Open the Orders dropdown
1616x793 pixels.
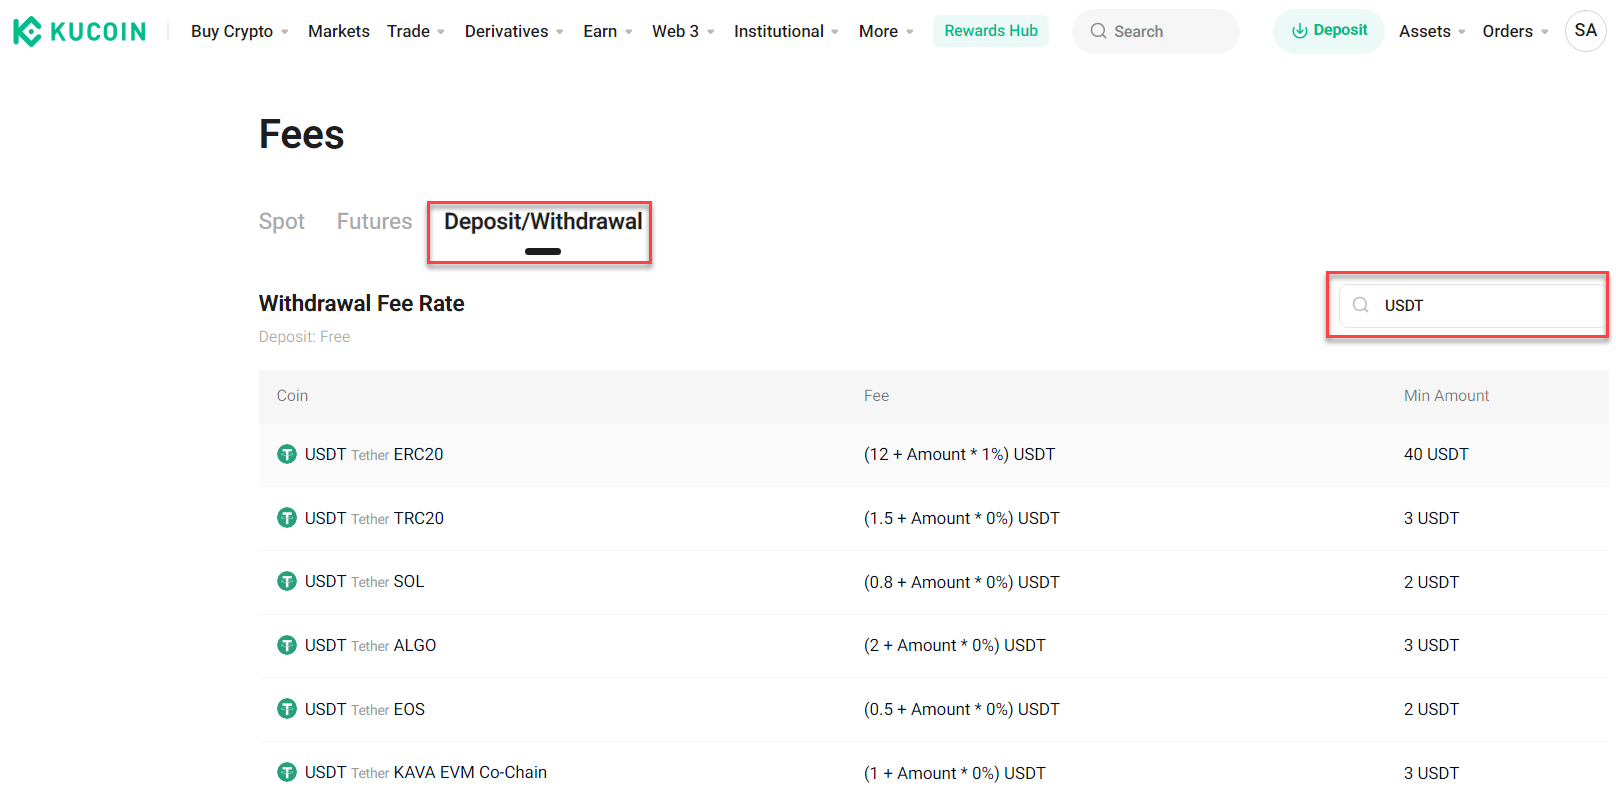1515,31
